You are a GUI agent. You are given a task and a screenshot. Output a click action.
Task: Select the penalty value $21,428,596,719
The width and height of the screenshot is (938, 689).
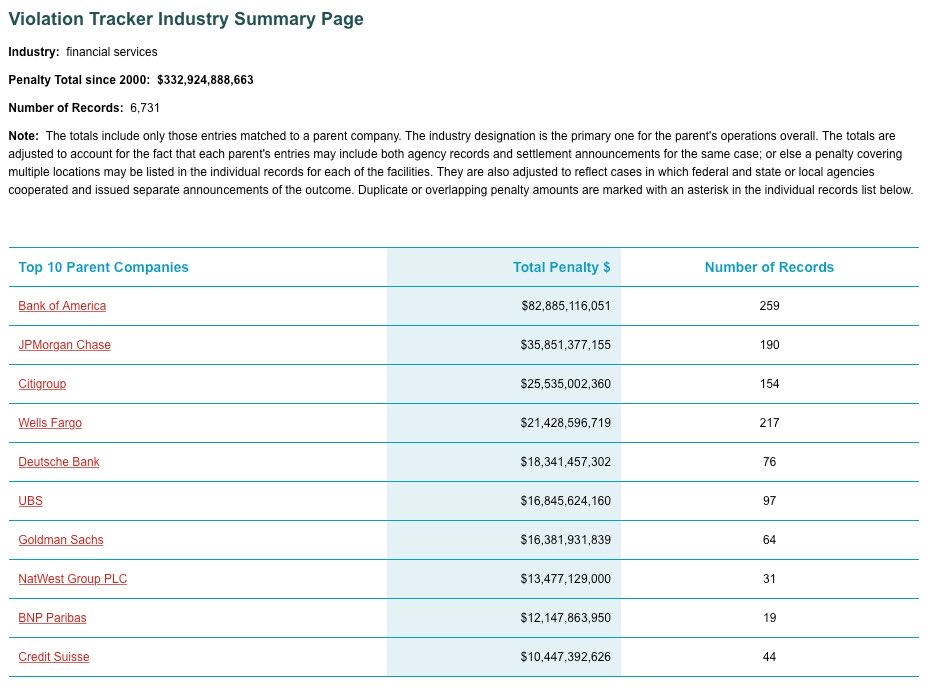coord(566,422)
